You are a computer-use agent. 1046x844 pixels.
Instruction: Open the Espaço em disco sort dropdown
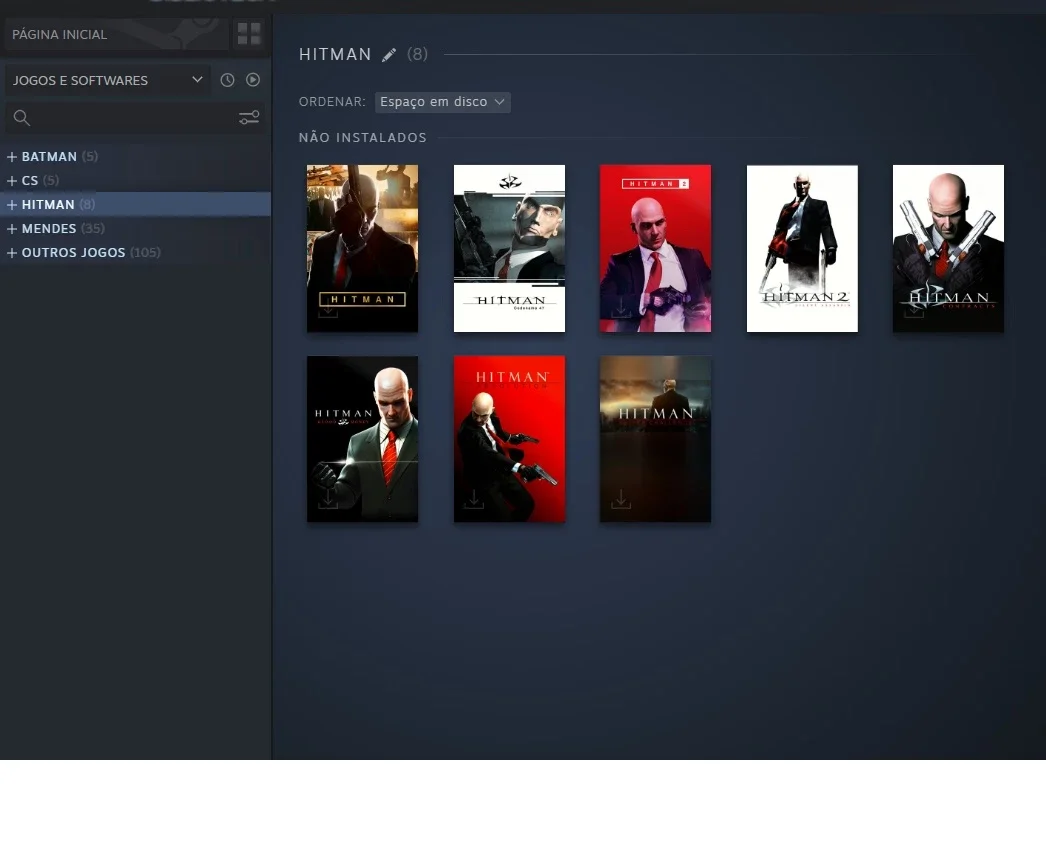tap(442, 102)
